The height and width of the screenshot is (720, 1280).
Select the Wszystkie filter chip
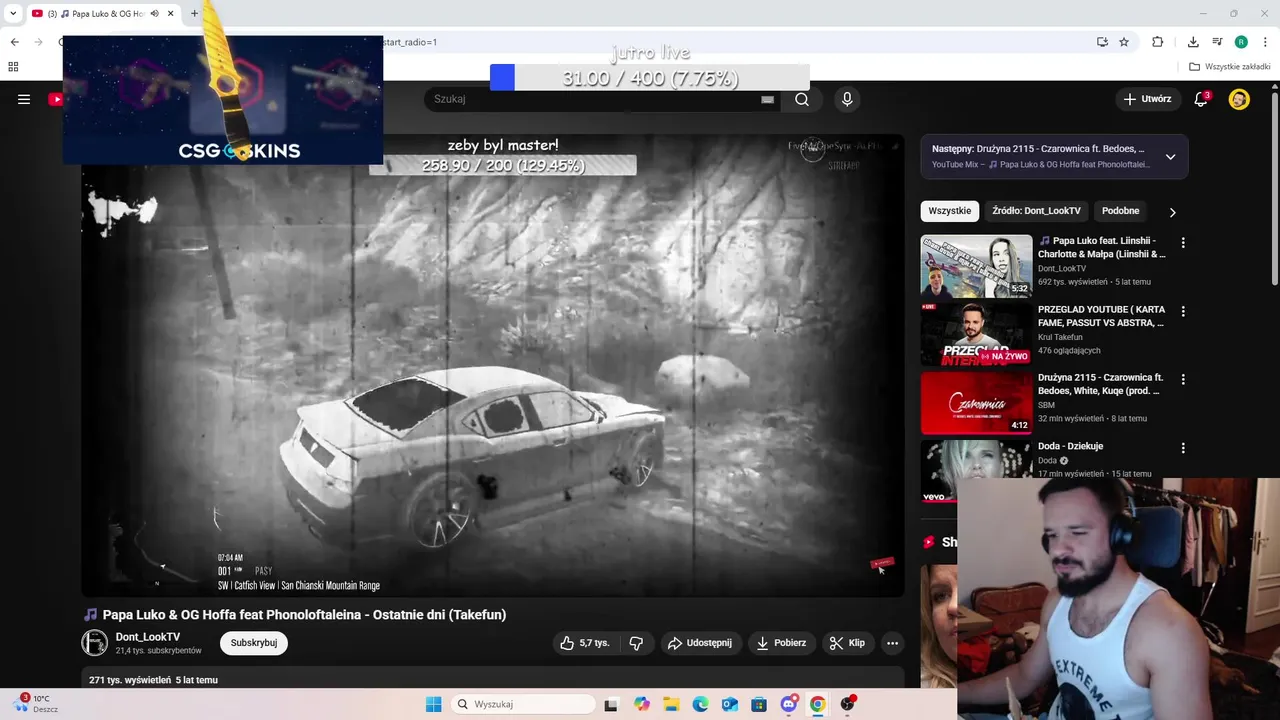coord(949,211)
